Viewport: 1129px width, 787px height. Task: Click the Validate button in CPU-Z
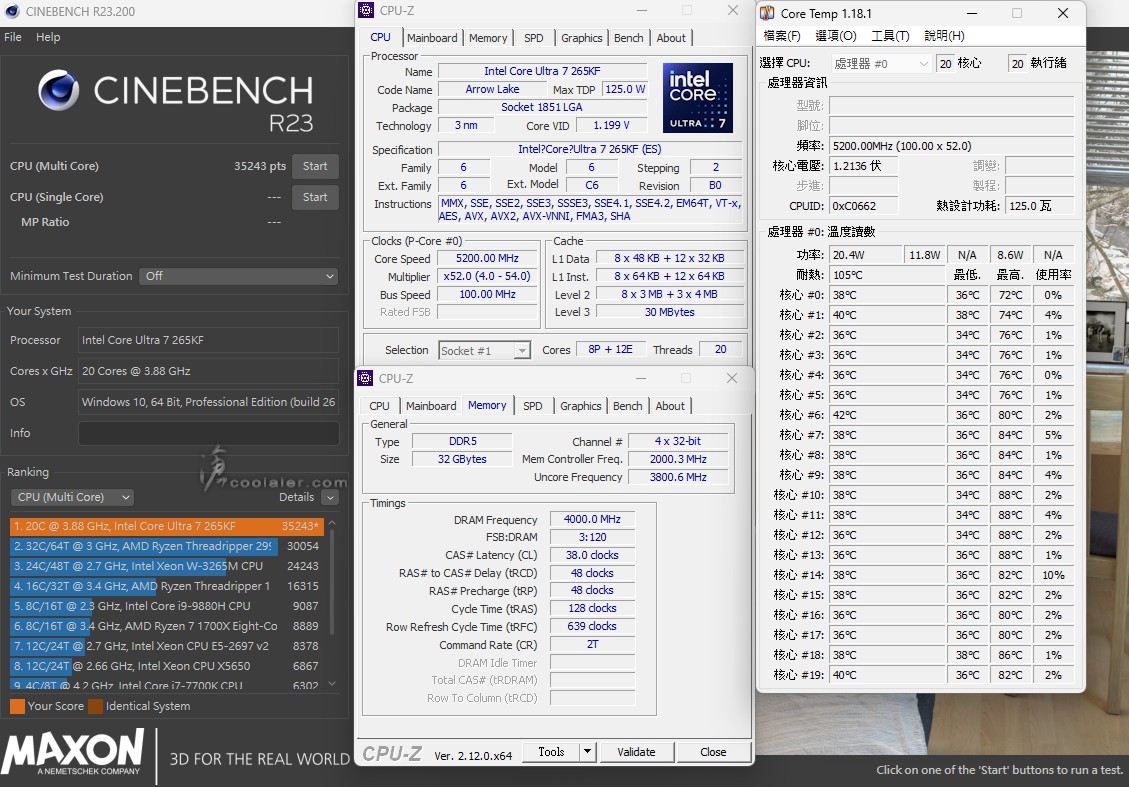click(637, 752)
